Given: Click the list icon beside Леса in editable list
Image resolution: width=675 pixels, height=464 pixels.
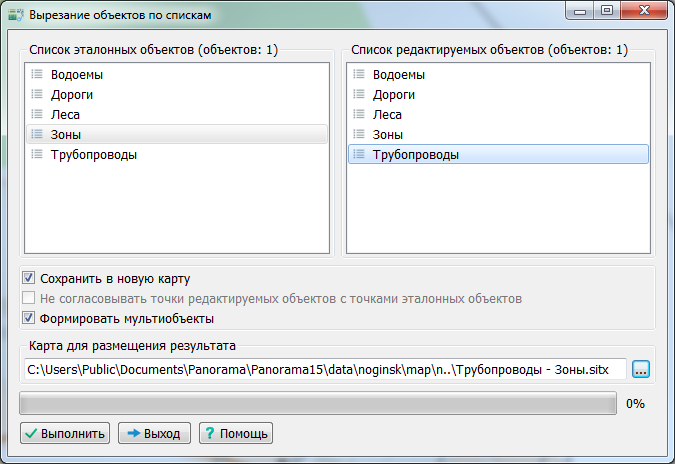Looking at the screenshot, I should tap(359, 114).
